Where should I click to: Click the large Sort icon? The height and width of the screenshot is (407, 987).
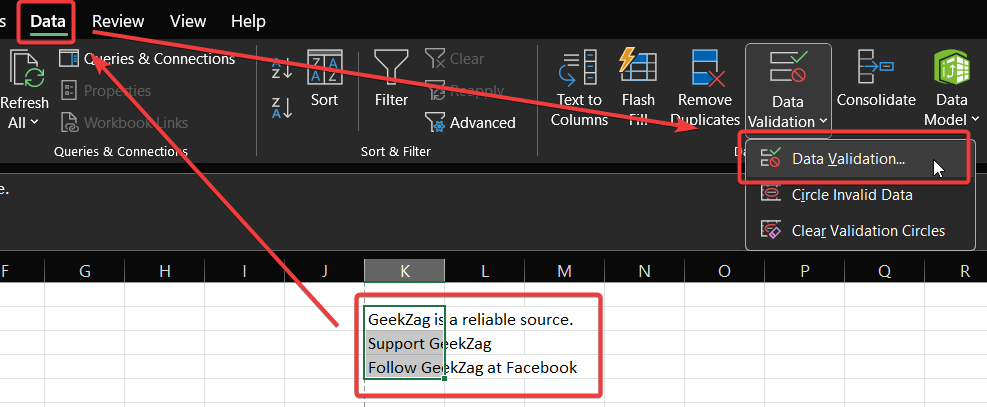coord(324,78)
